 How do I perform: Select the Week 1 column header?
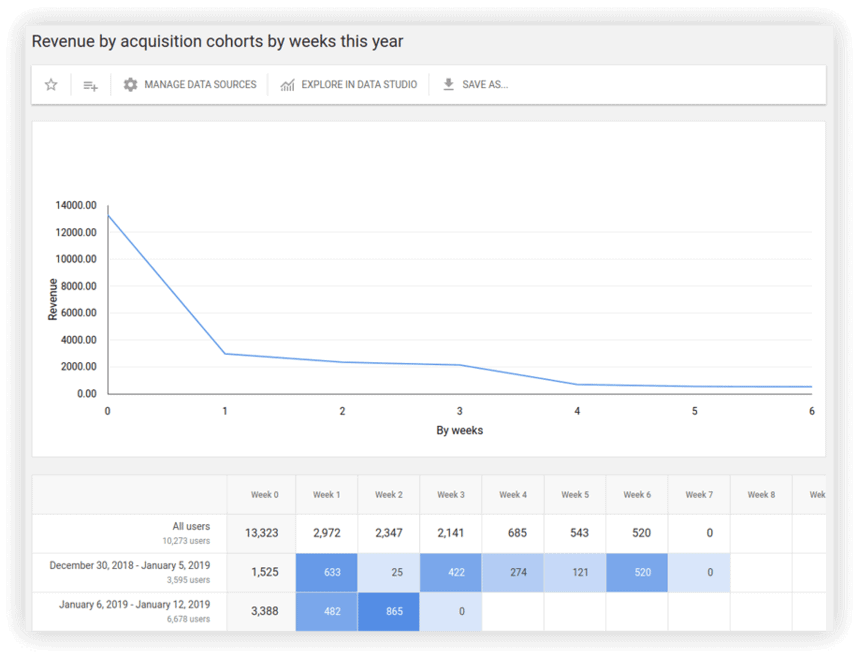click(x=327, y=495)
